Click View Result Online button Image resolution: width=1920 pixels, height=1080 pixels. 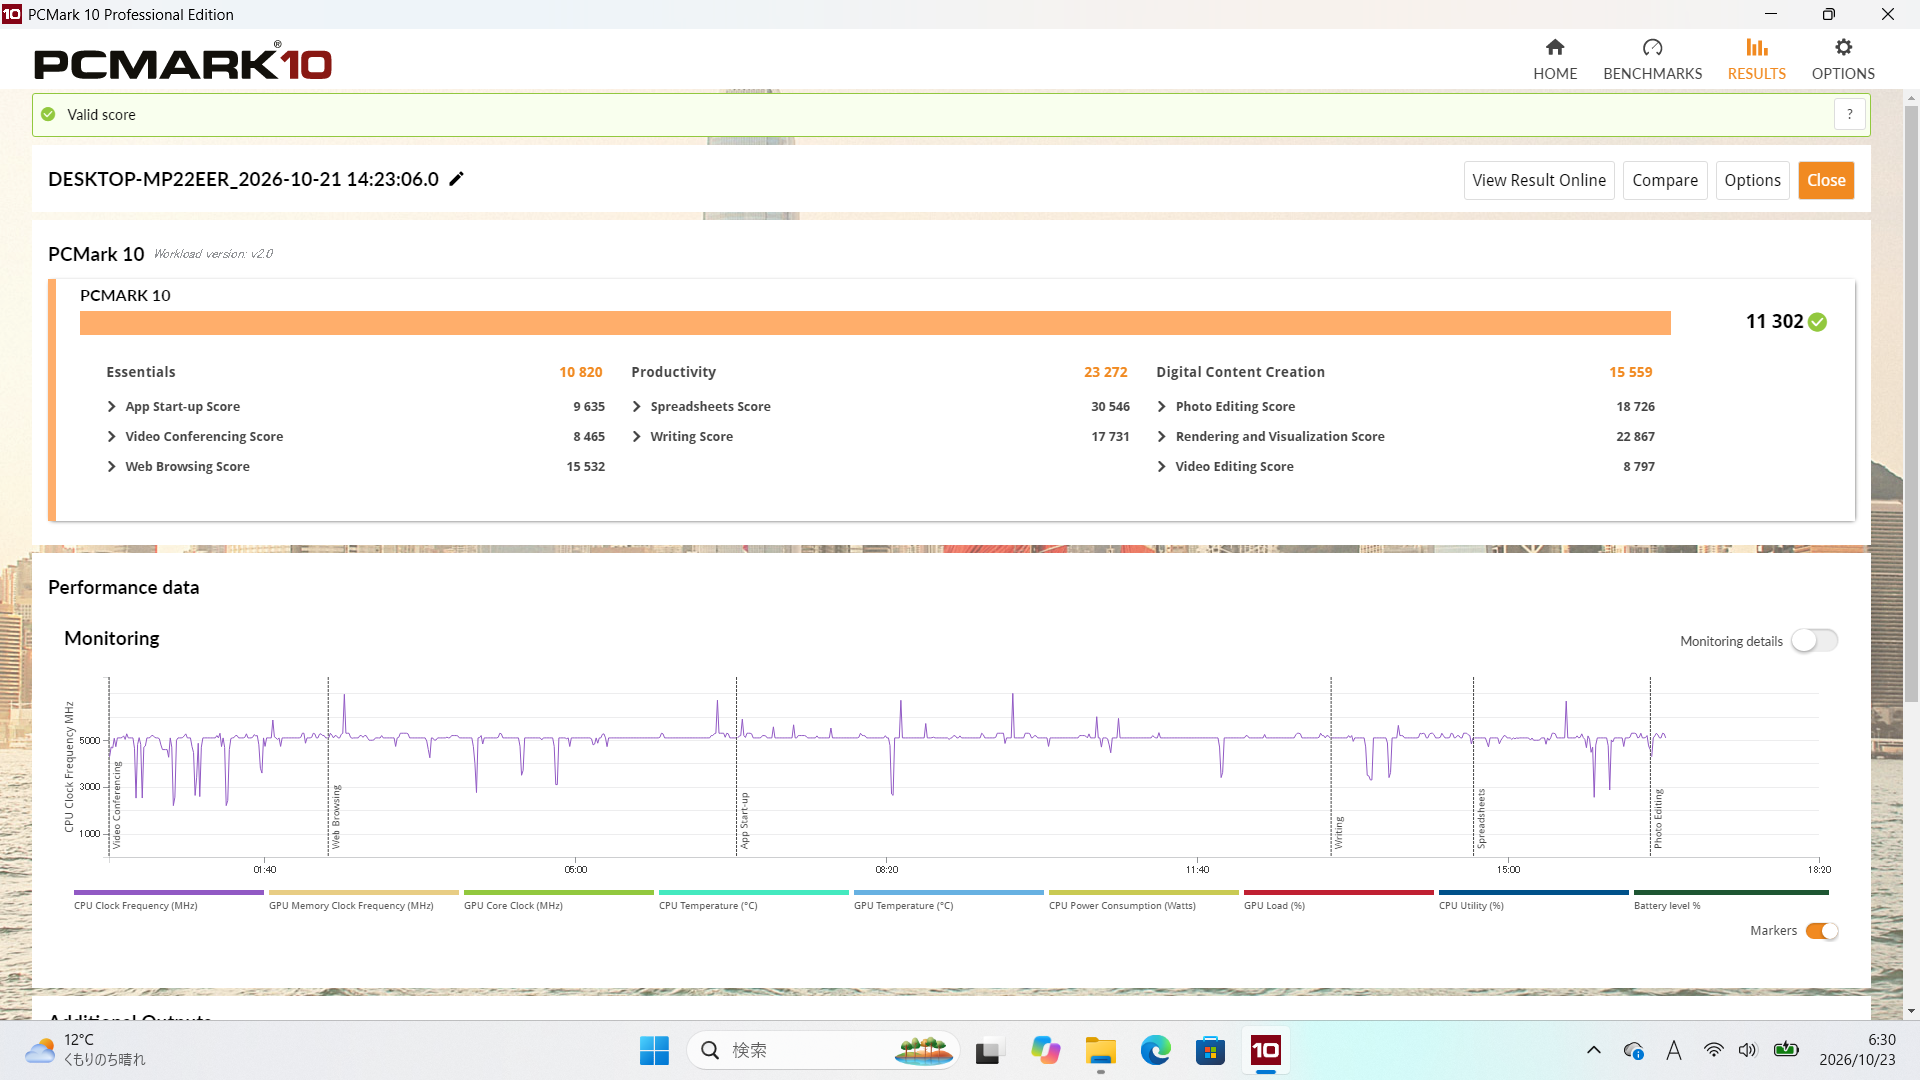pyautogui.click(x=1539, y=180)
